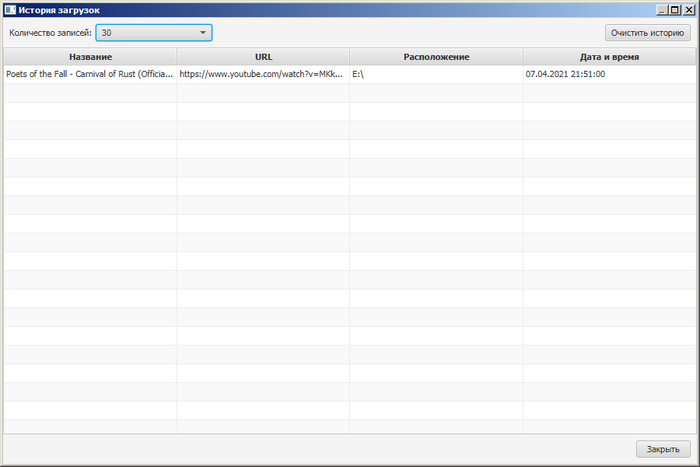Sort by the Дата и время column header
700x467 pixels.
point(609,57)
